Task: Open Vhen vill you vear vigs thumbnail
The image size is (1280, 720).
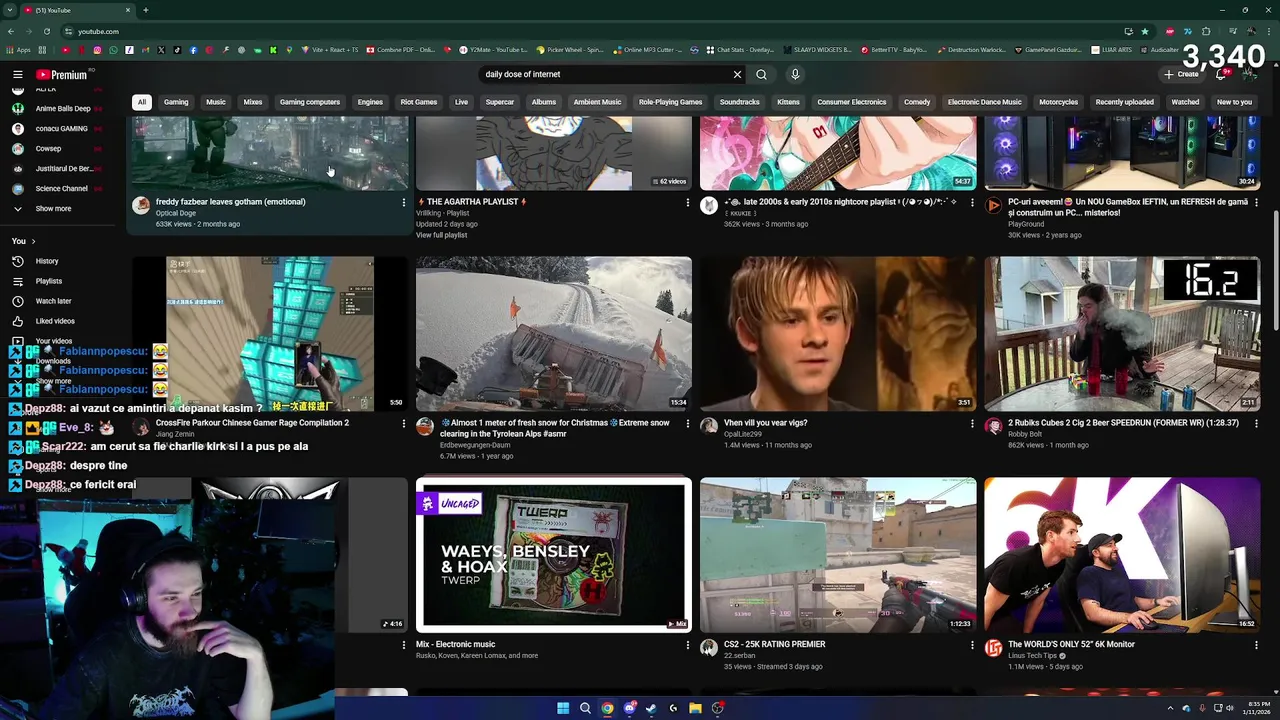Action: (x=838, y=334)
